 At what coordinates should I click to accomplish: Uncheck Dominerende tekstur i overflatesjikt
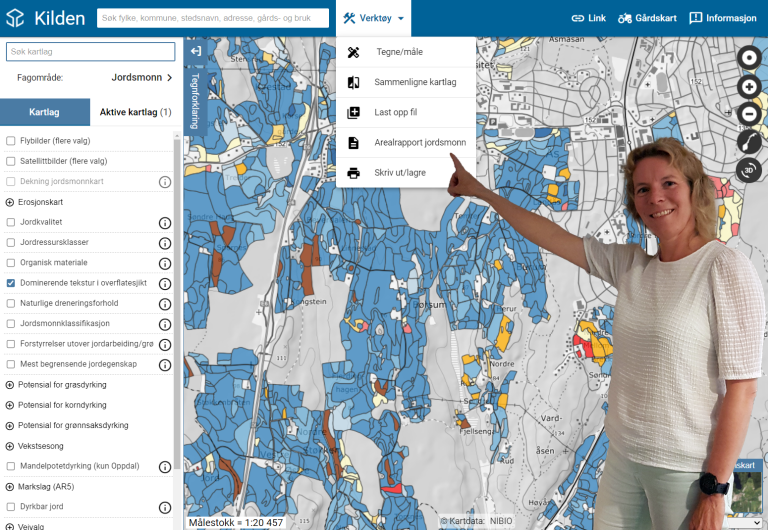point(11,283)
